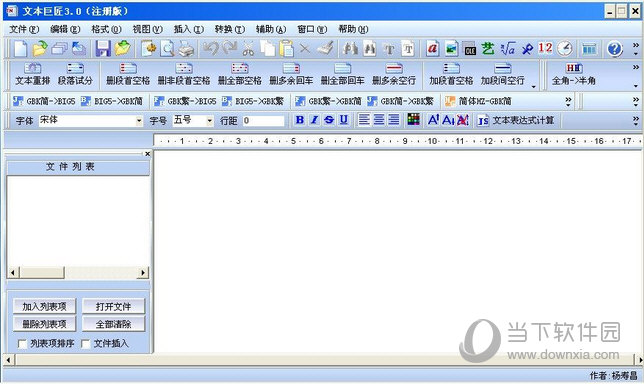Insert artistic text with the red 'a' icon
This screenshot has width=644, height=384.
point(432,48)
